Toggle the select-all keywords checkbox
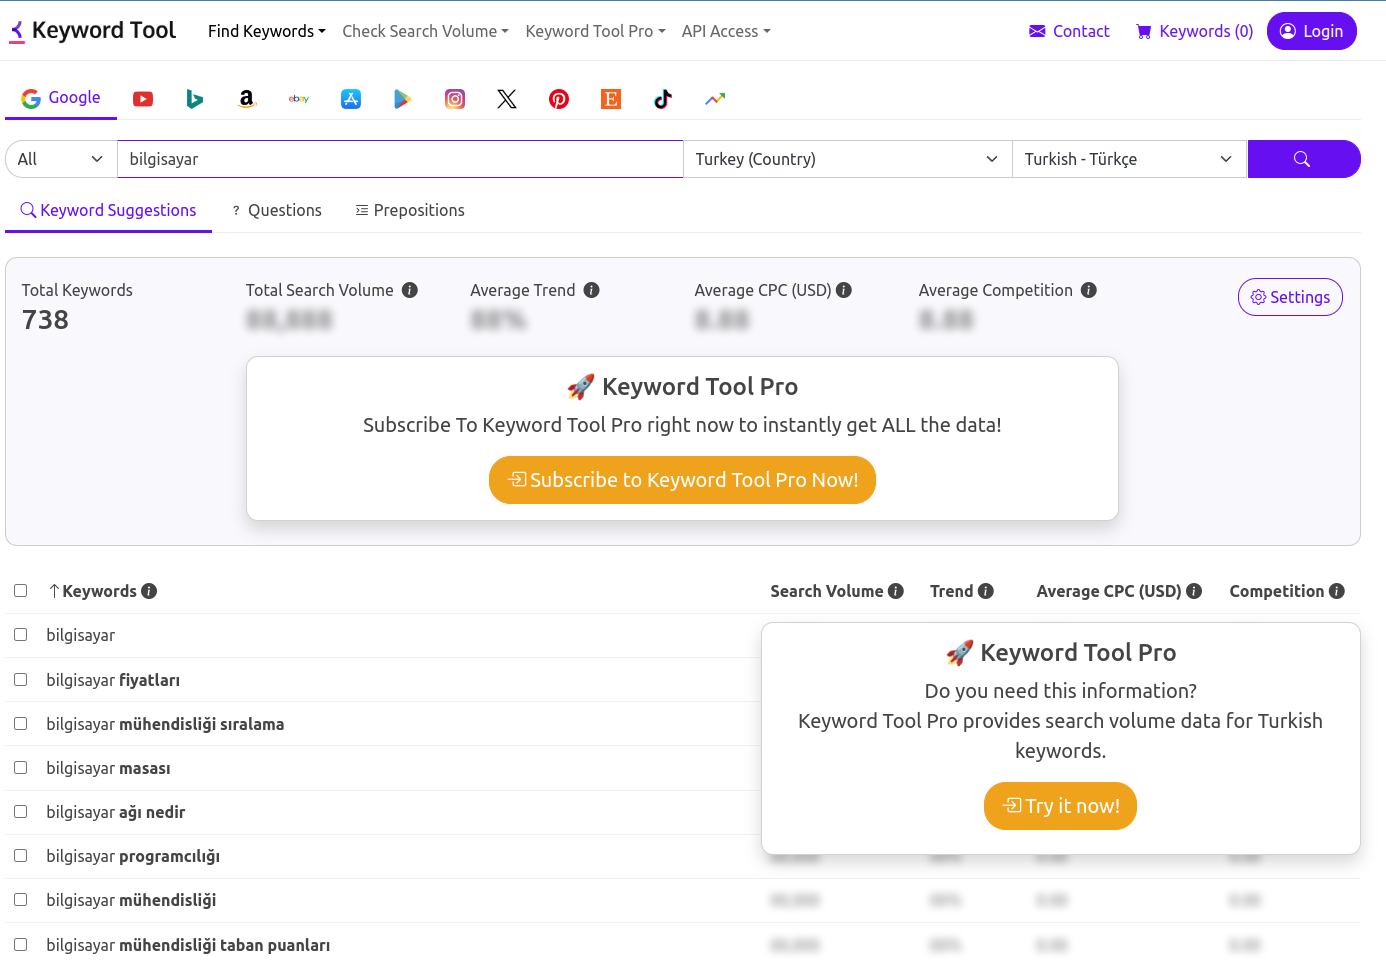 tap(20, 591)
